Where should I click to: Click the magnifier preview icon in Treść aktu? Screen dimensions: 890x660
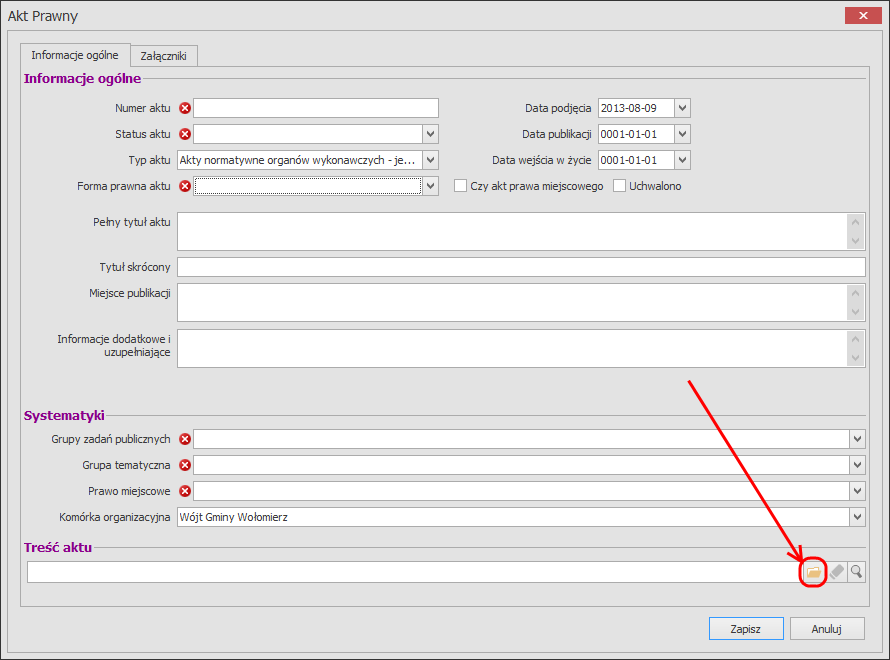click(x=857, y=572)
